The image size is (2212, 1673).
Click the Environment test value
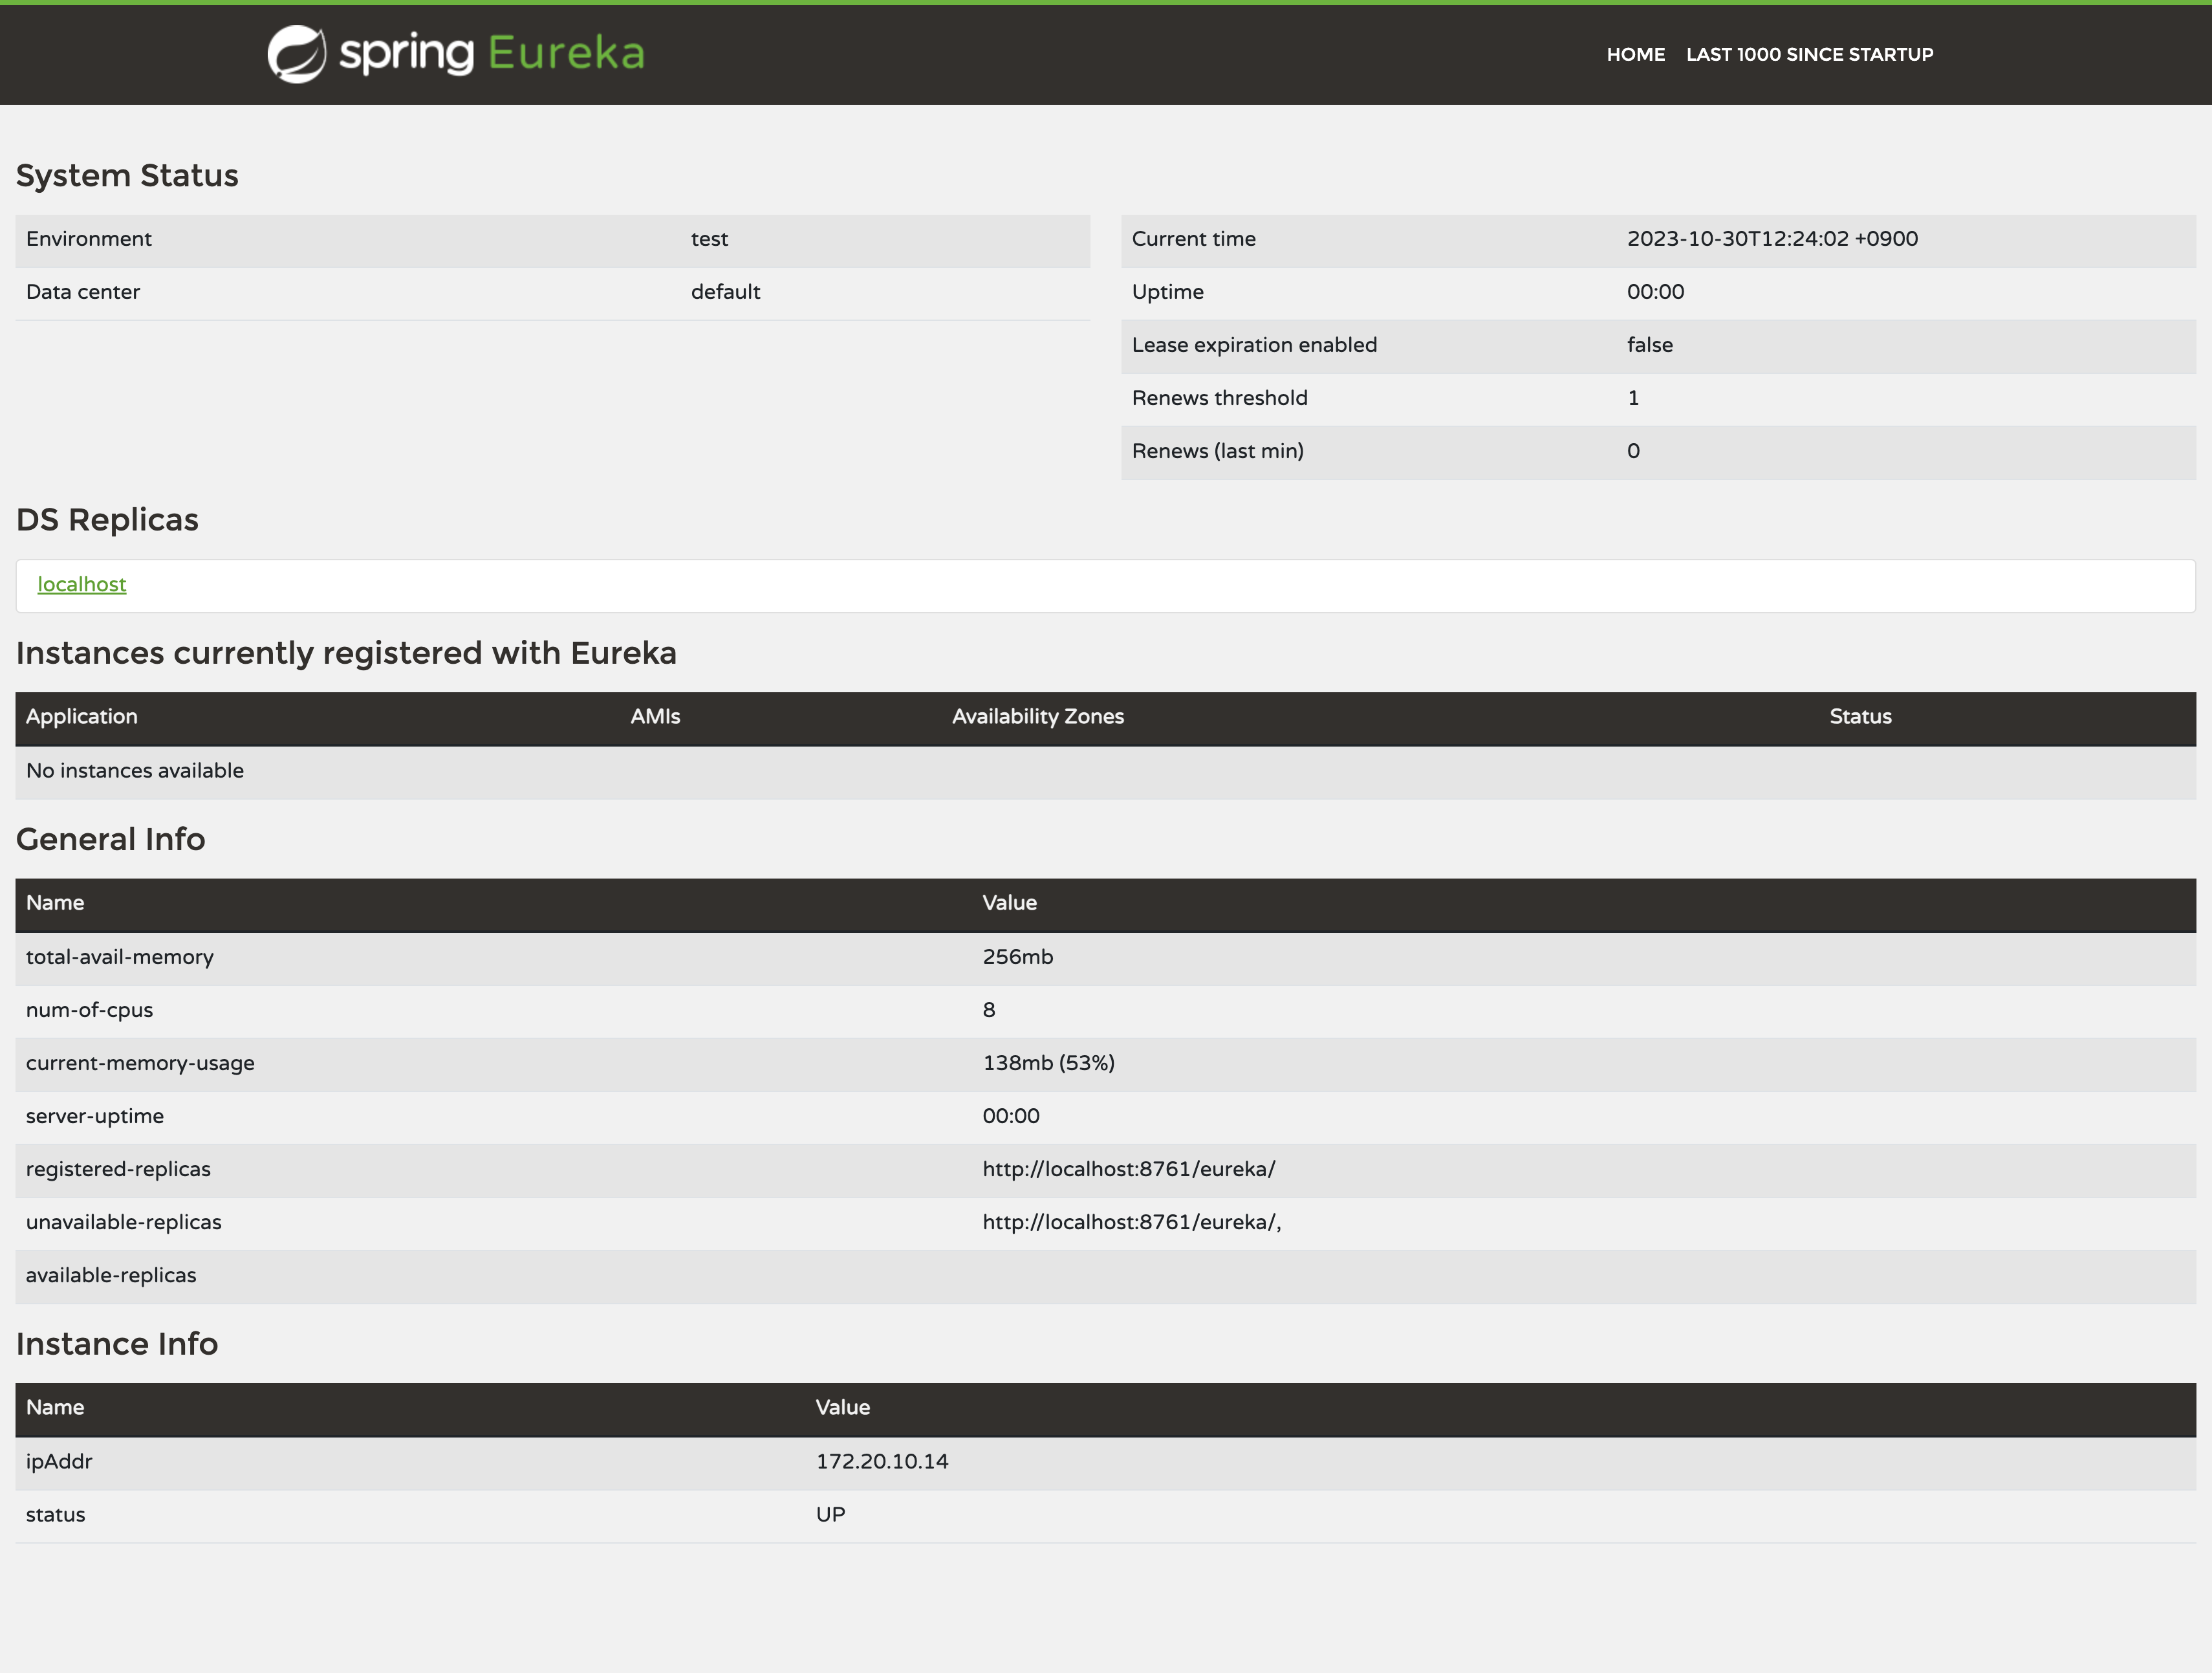tap(709, 239)
